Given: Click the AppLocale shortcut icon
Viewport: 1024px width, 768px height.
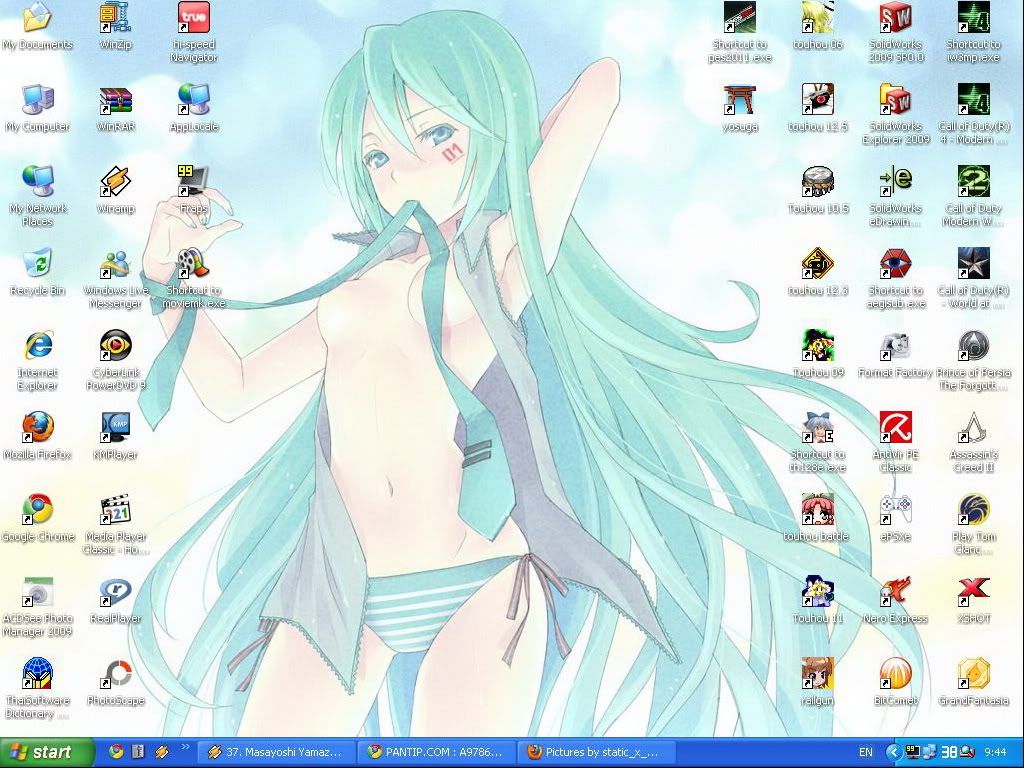Looking at the screenshot, I should click(x=194, y=99).
